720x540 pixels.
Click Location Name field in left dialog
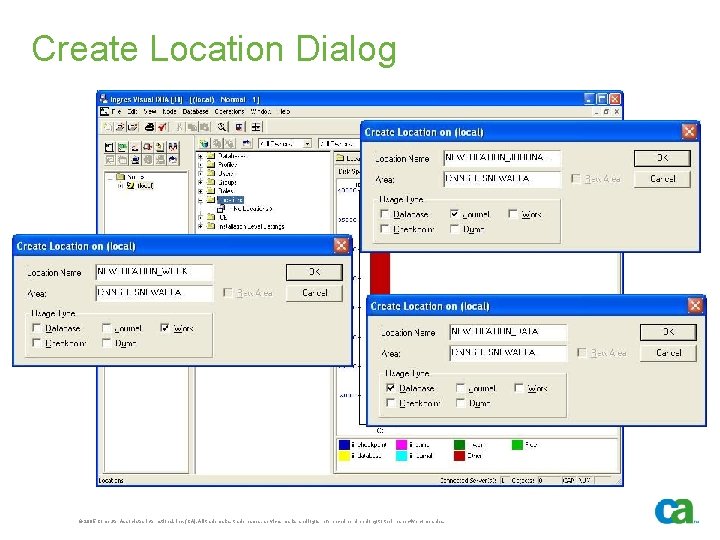pos(154,272)
